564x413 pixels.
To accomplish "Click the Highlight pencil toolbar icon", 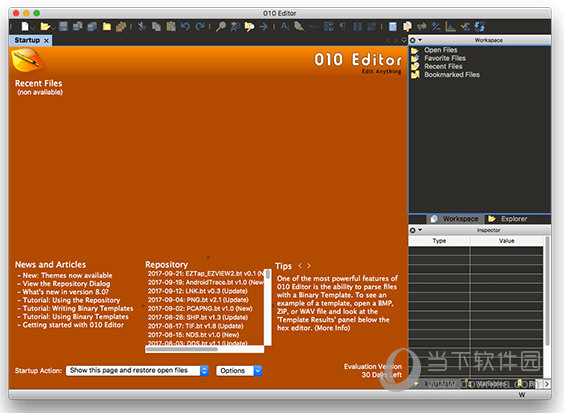I will pos(299,26).
